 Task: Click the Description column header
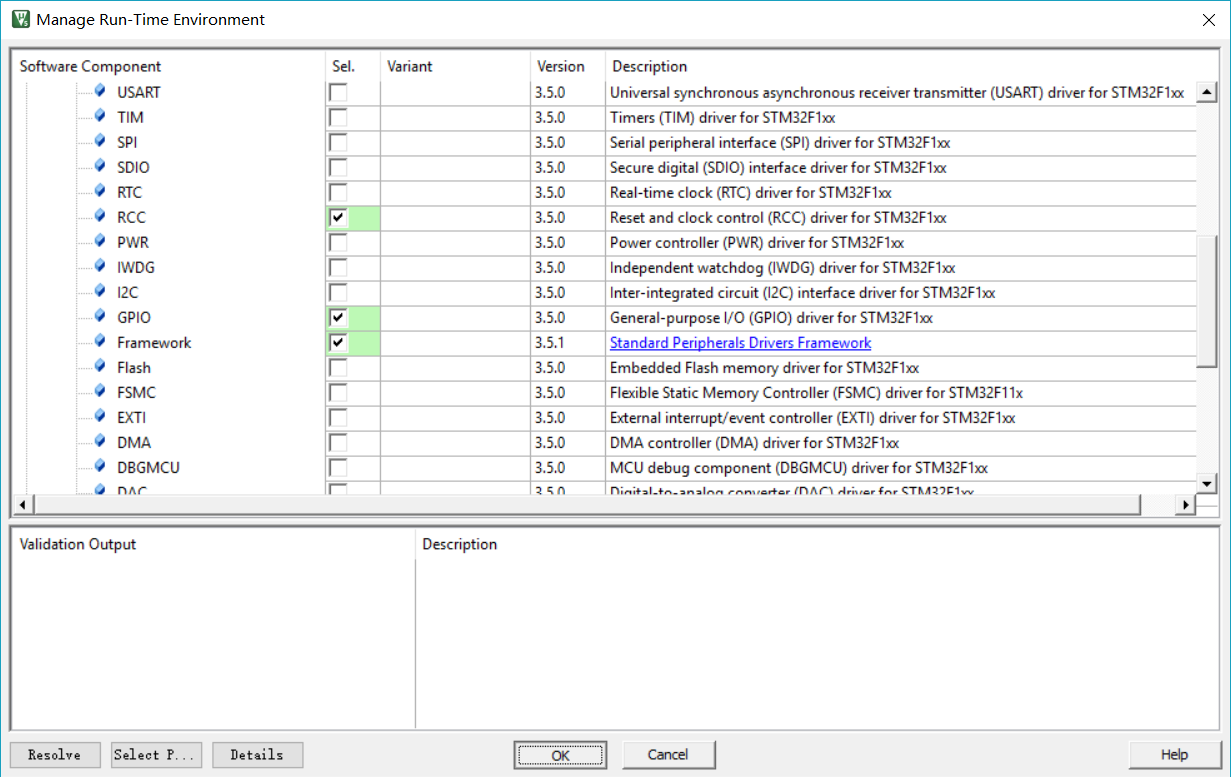click(x=650, y=66)
